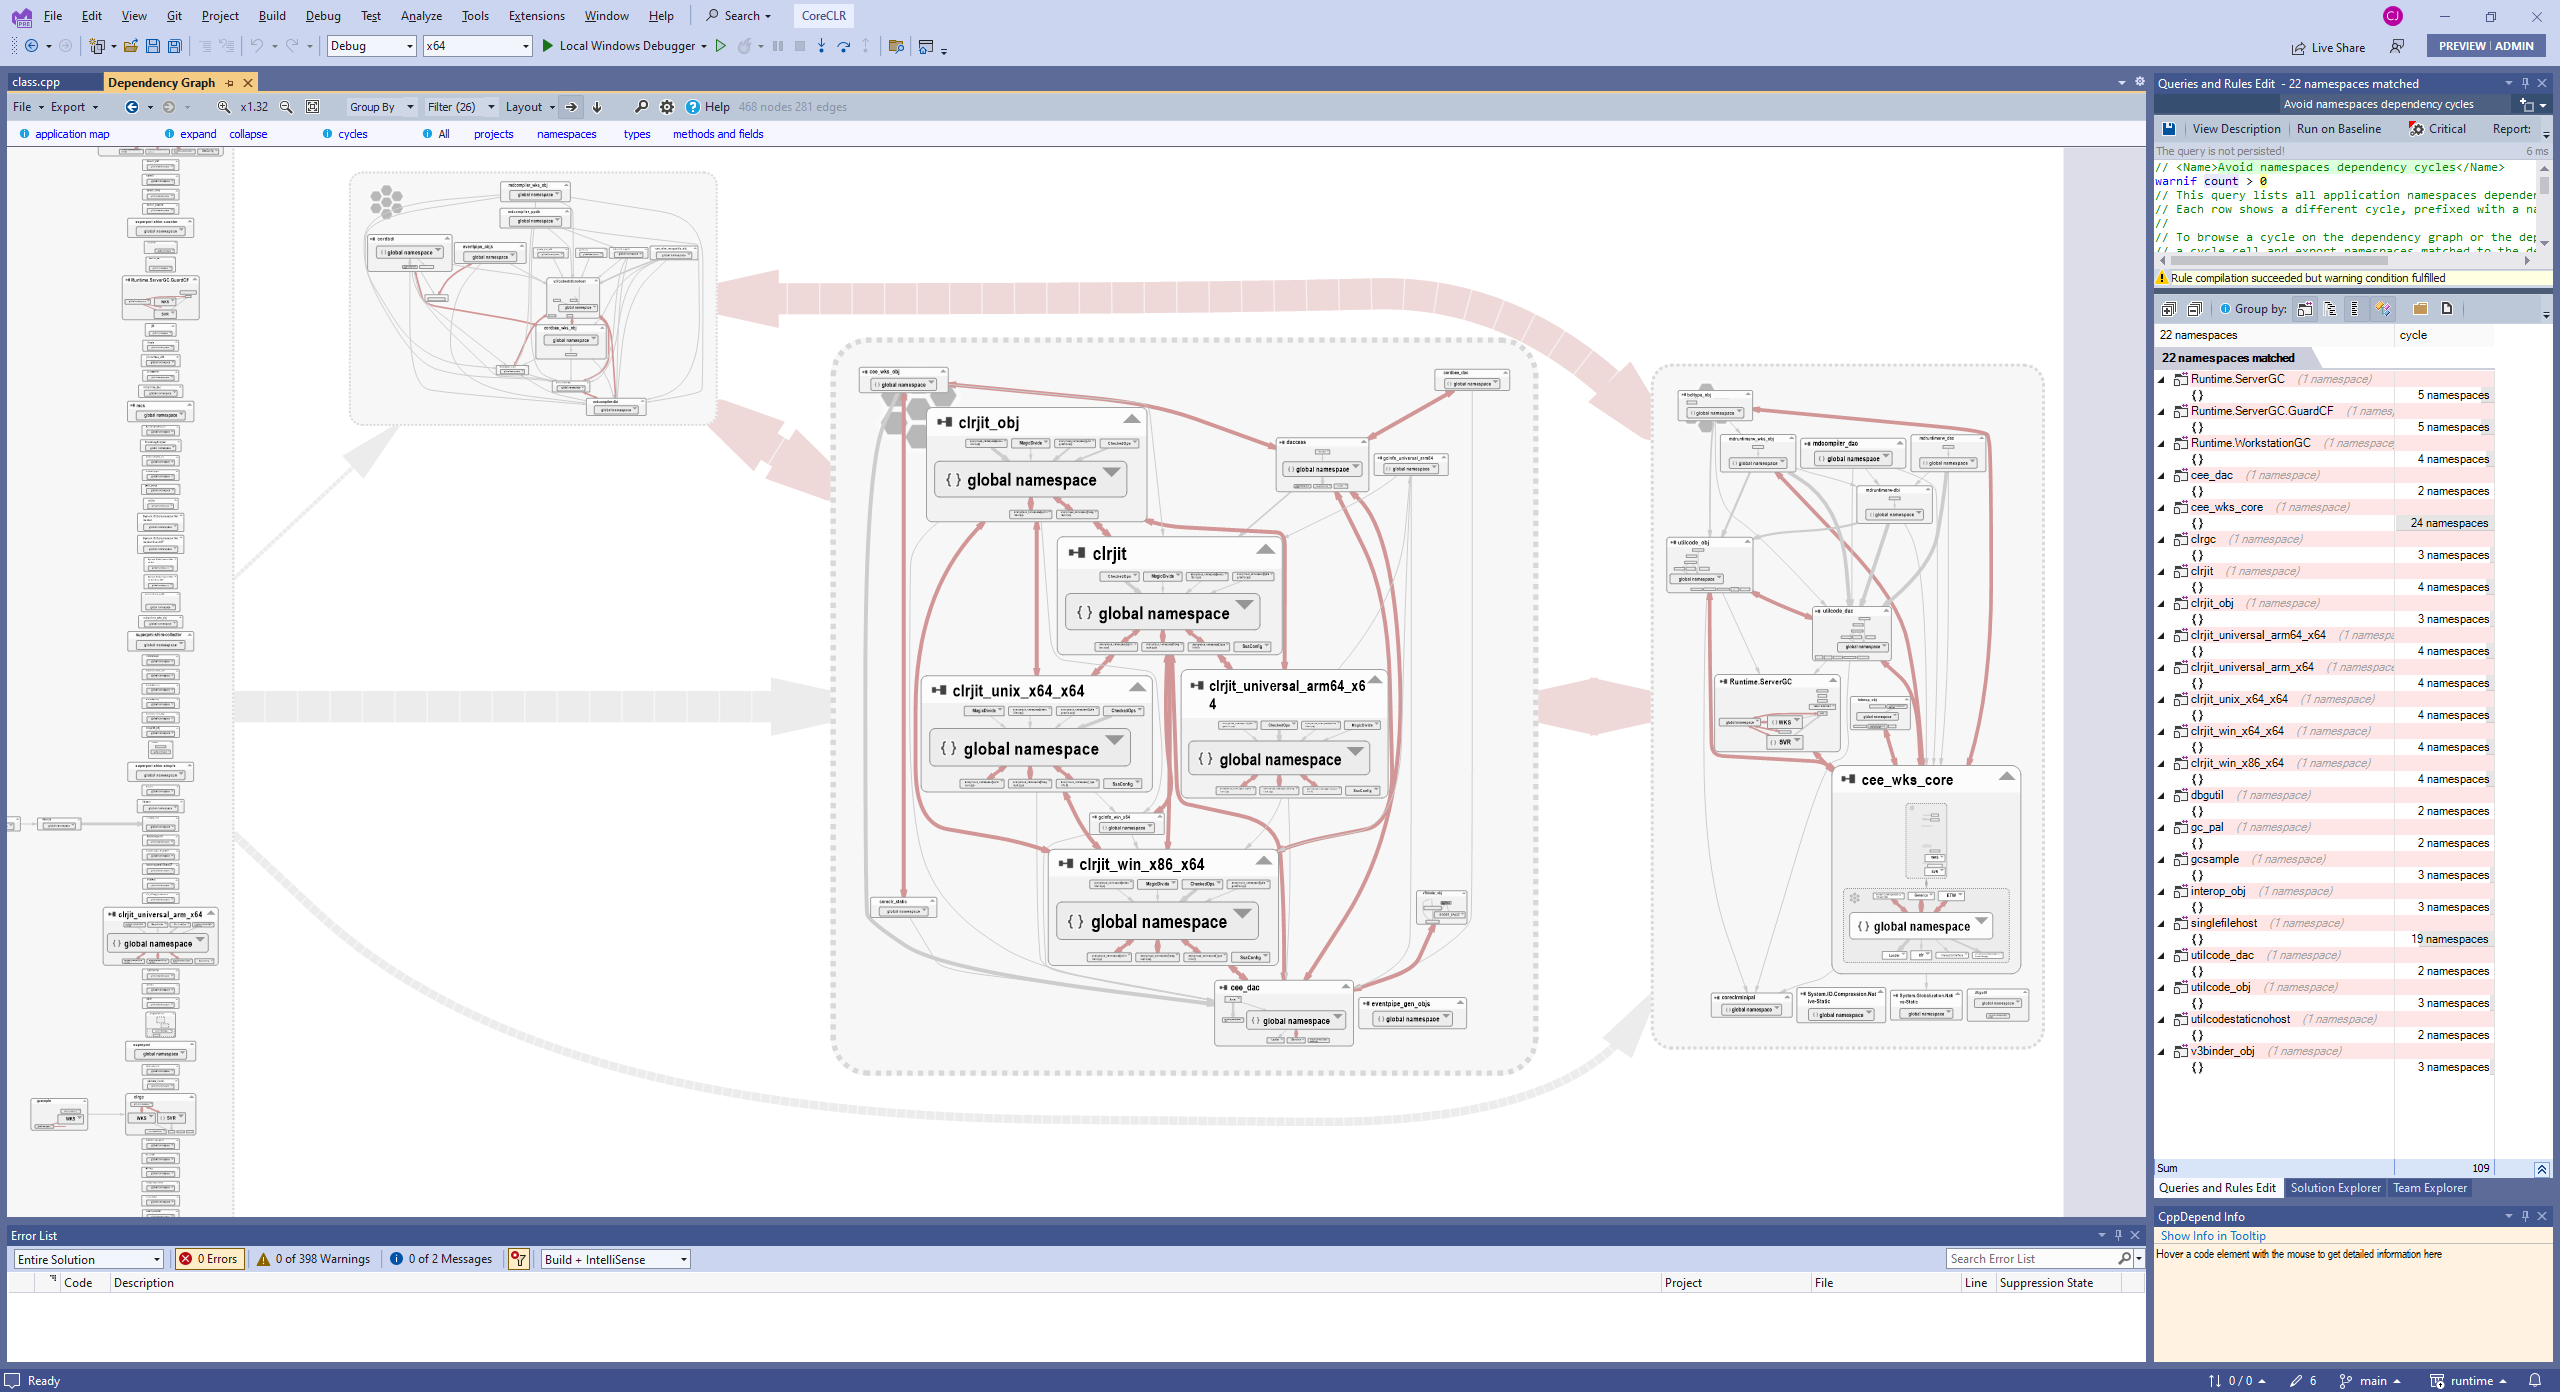Open notifications bell in status bar

coord(2534,1381)
